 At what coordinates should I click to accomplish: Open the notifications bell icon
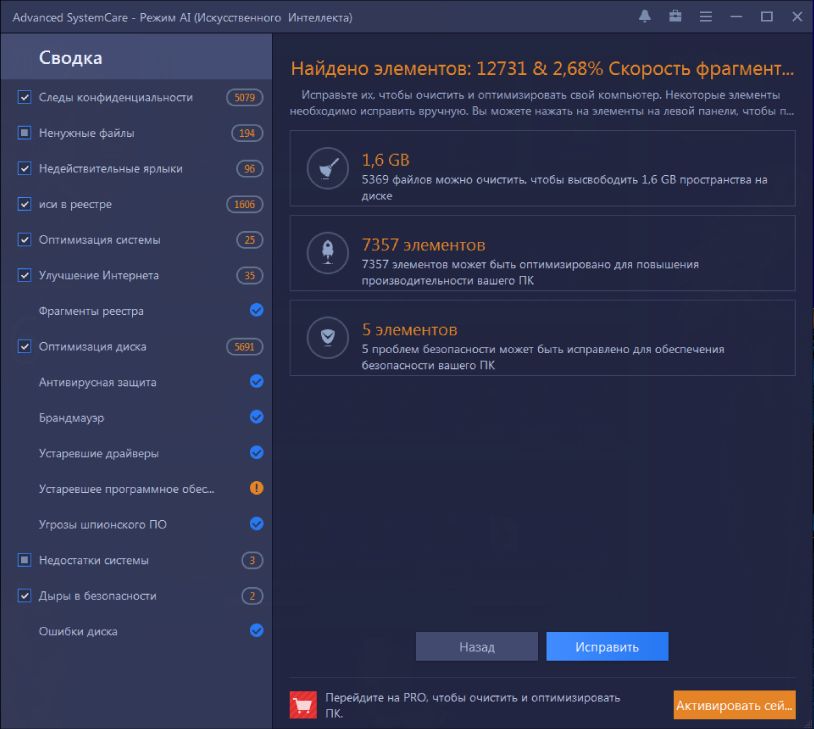point(644,17)
